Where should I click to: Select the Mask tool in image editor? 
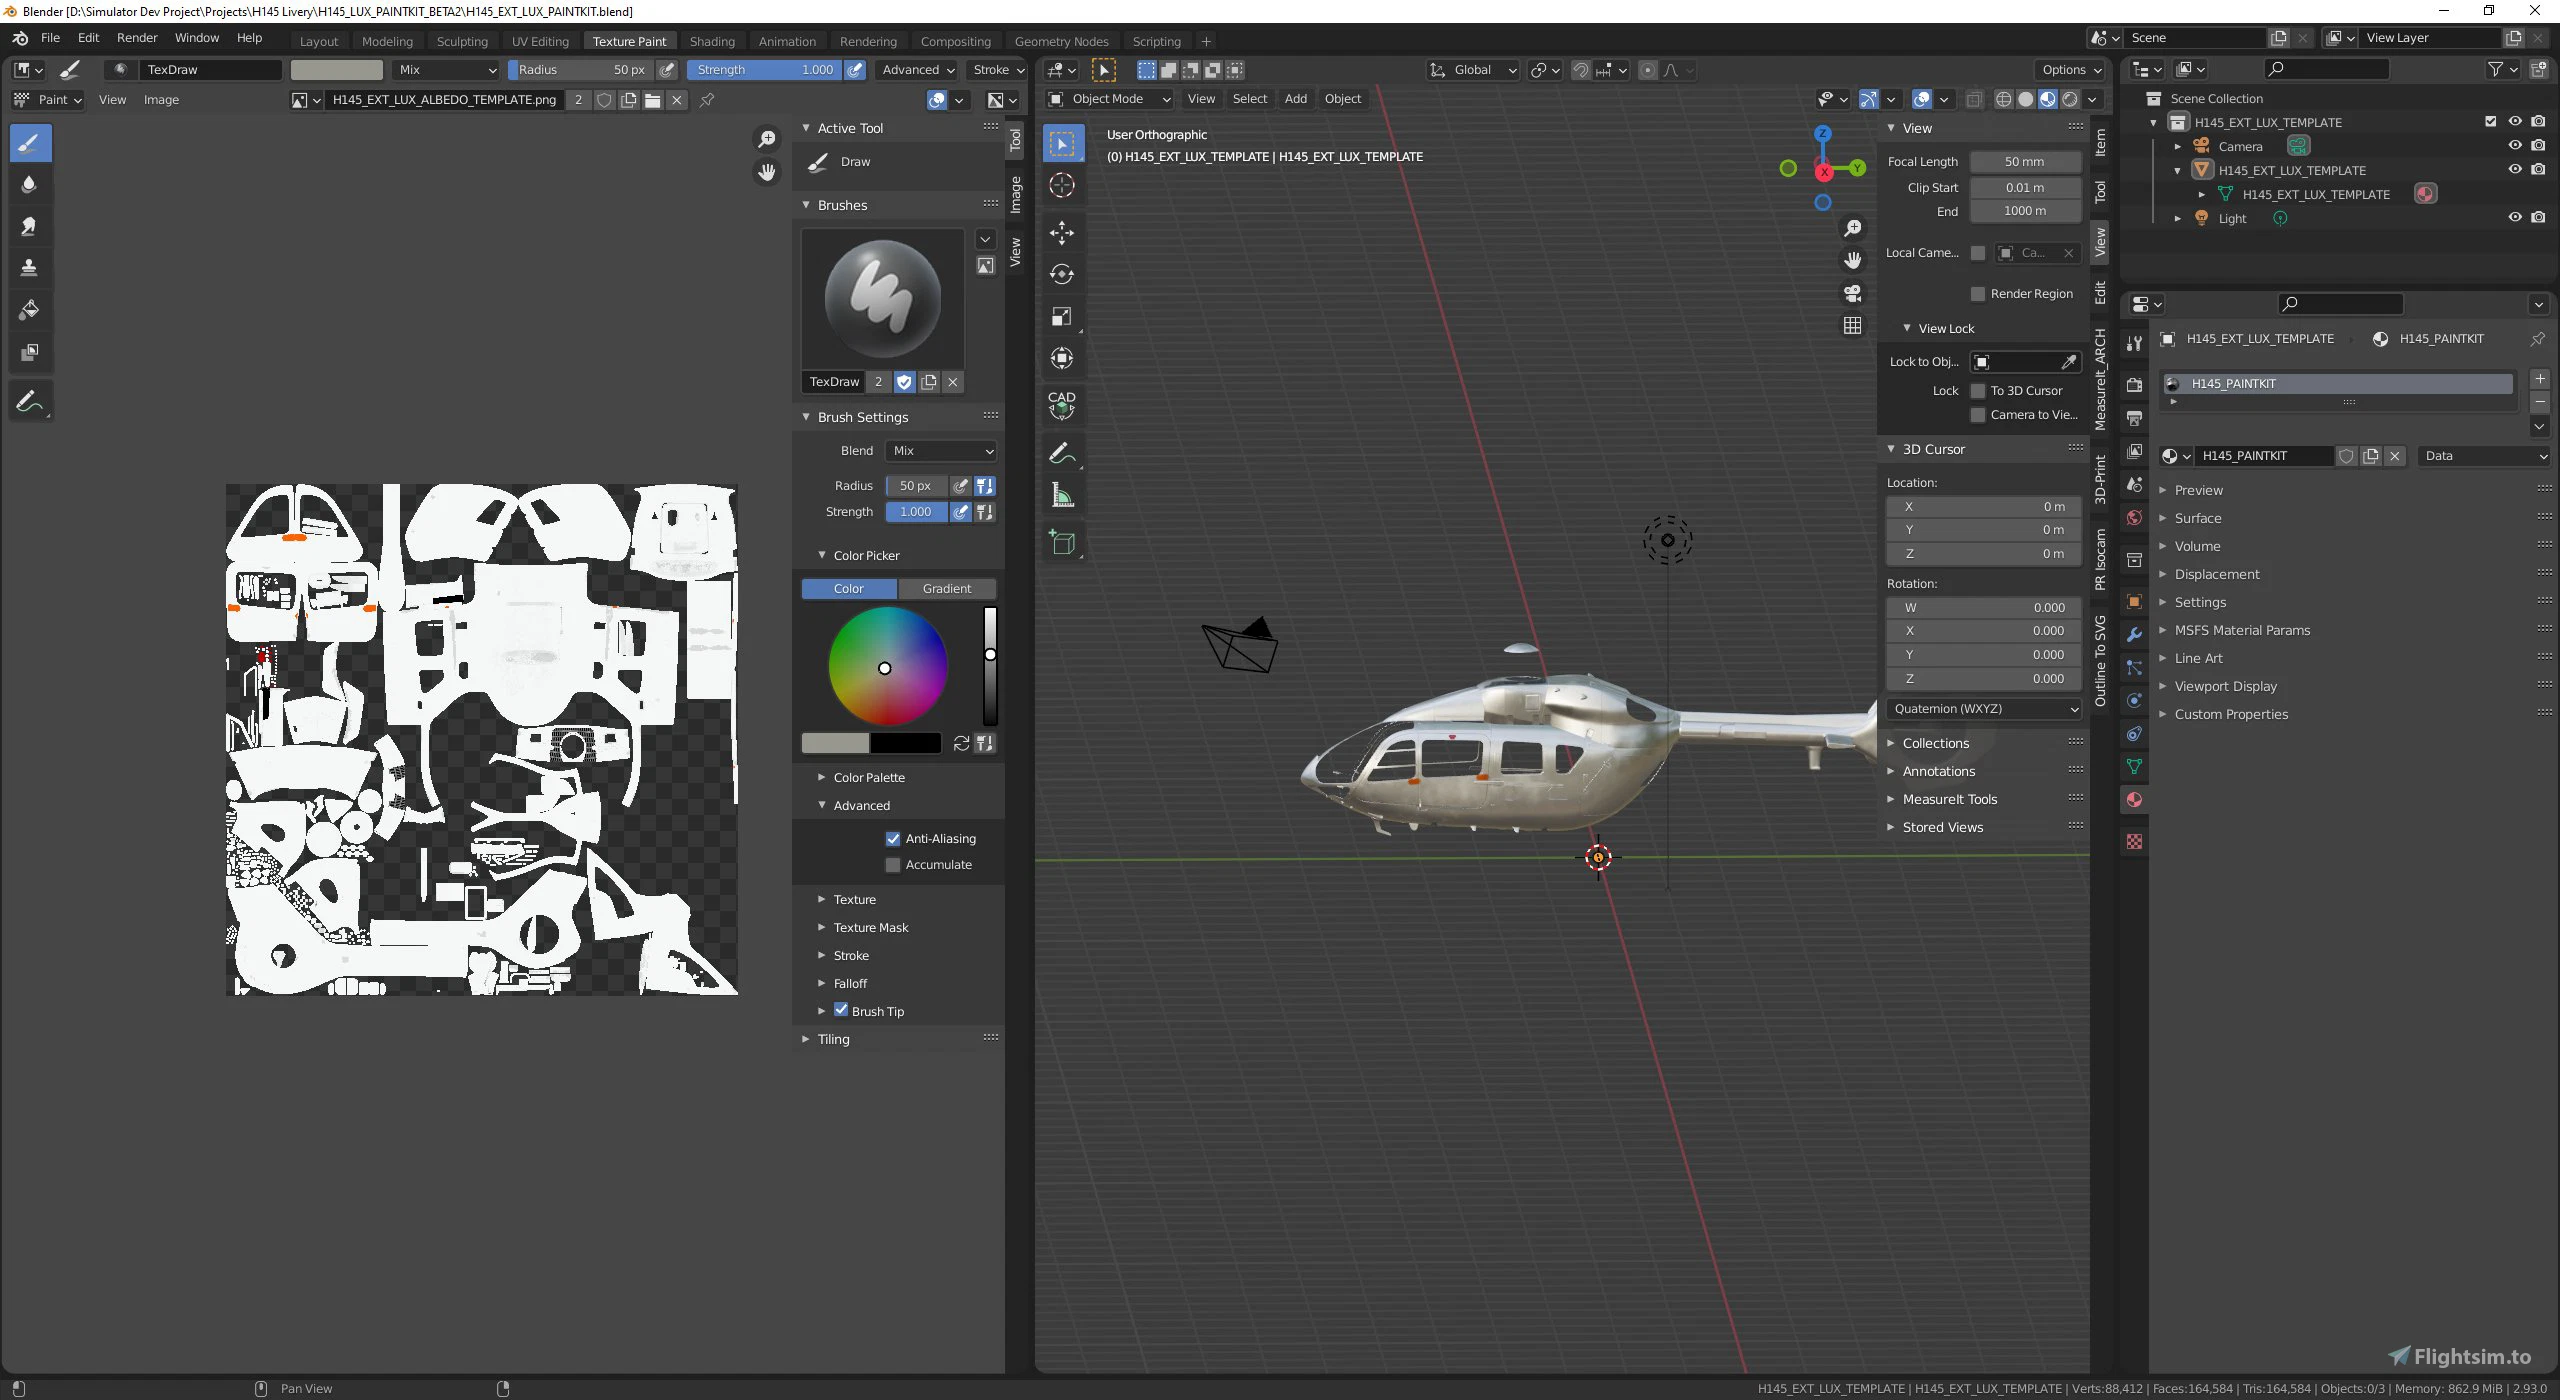30,352
